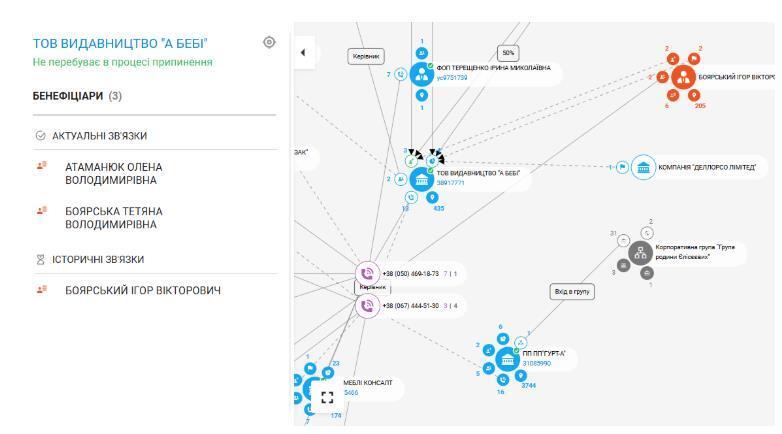Click the БЕНЕФІЦІАРИ (3) tab header
Viewport: 782px width, 434px height.
(77, 96)
